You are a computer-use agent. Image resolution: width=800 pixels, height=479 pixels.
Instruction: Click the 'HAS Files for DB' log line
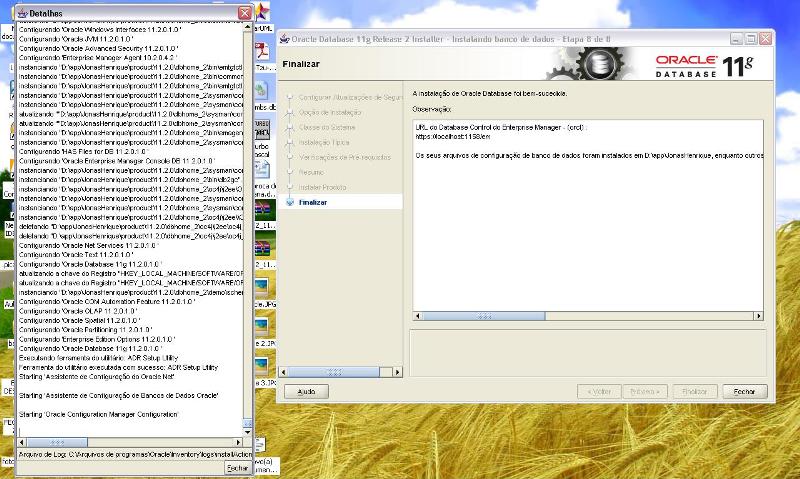83,152
